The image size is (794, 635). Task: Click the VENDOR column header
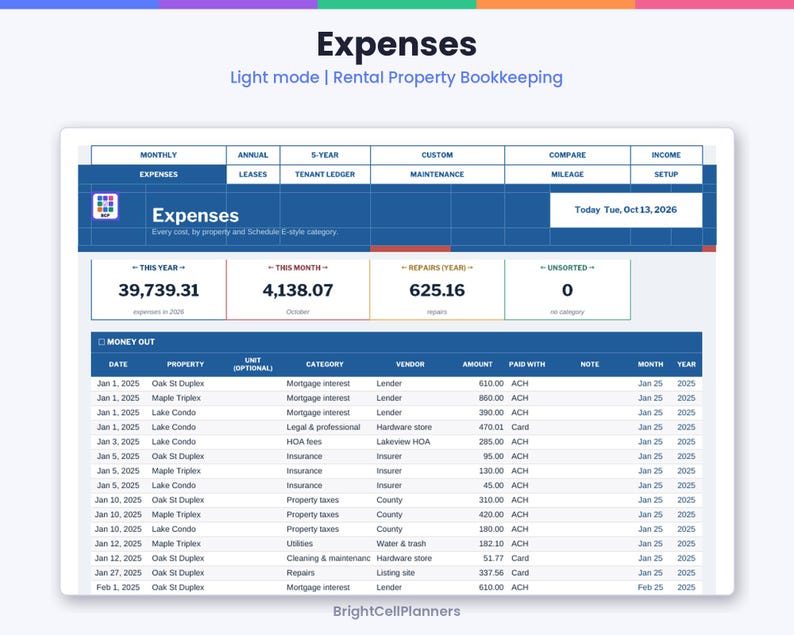[x=410, y=364]
